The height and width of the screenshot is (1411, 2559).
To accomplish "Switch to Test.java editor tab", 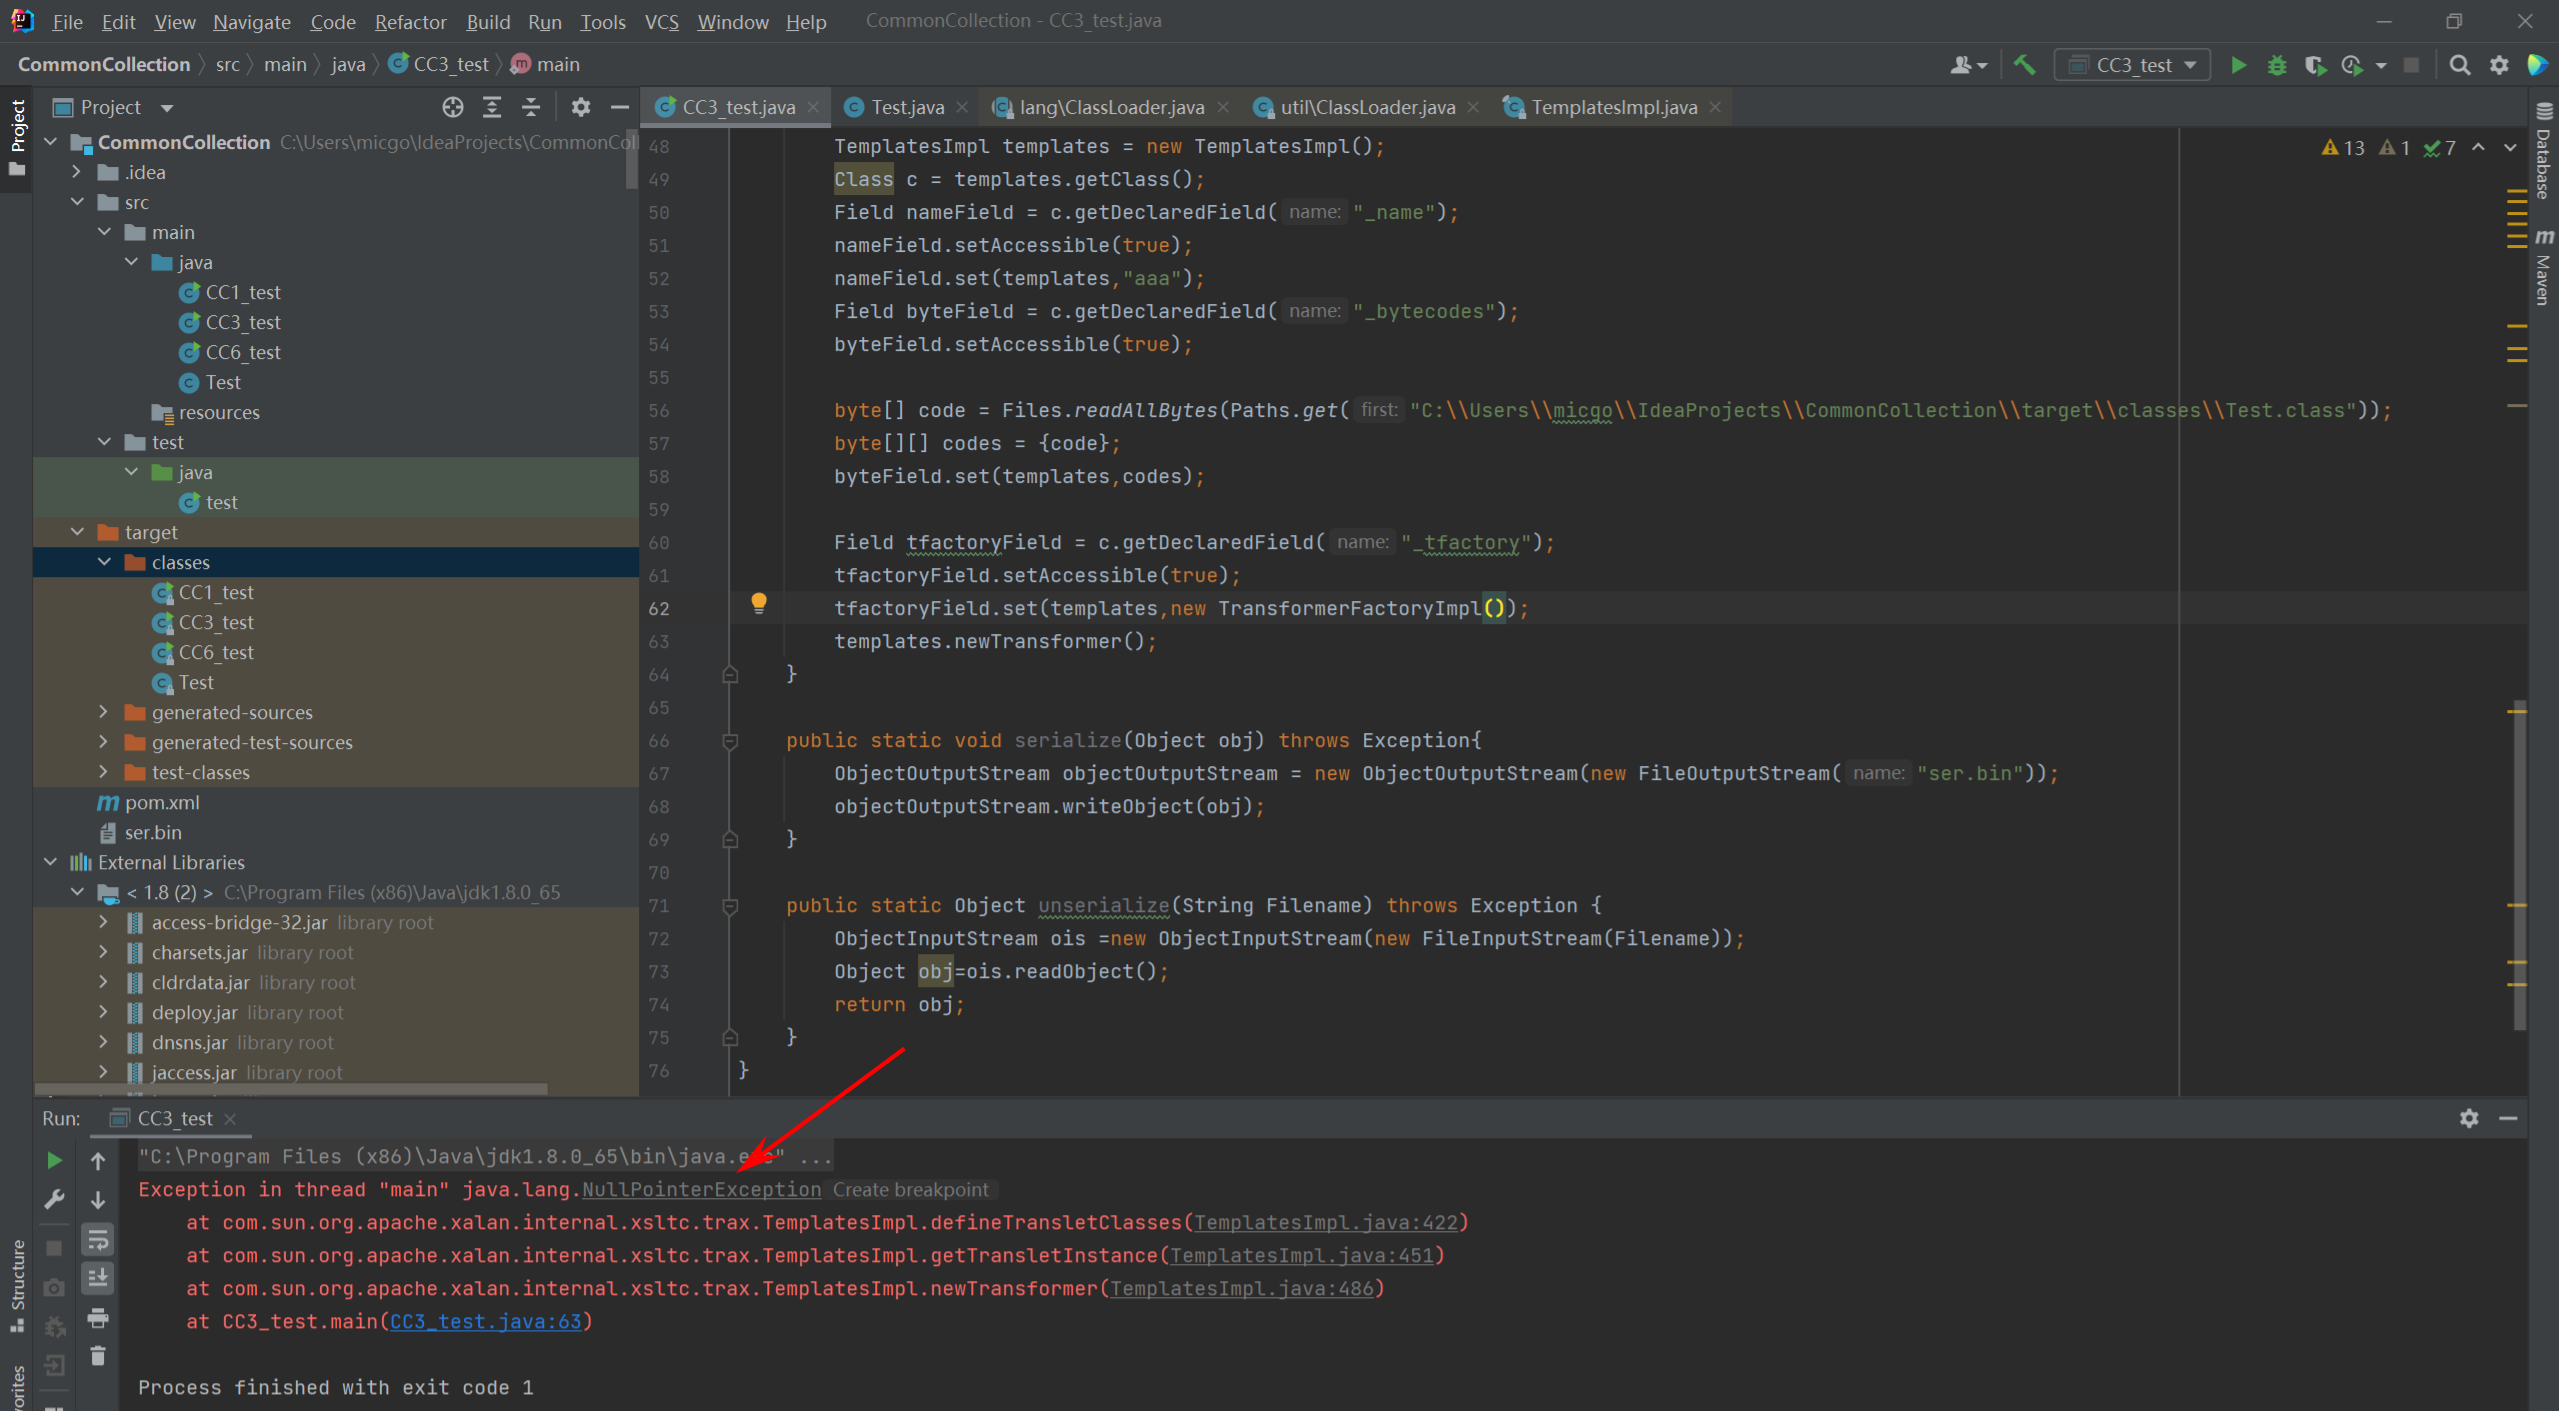I will click(x=906, y=107).
